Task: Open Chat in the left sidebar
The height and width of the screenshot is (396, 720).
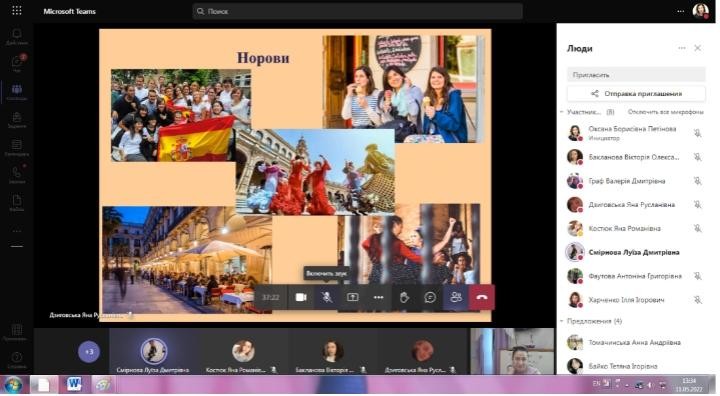Action: pyautogui.click(x=17, y=64)
